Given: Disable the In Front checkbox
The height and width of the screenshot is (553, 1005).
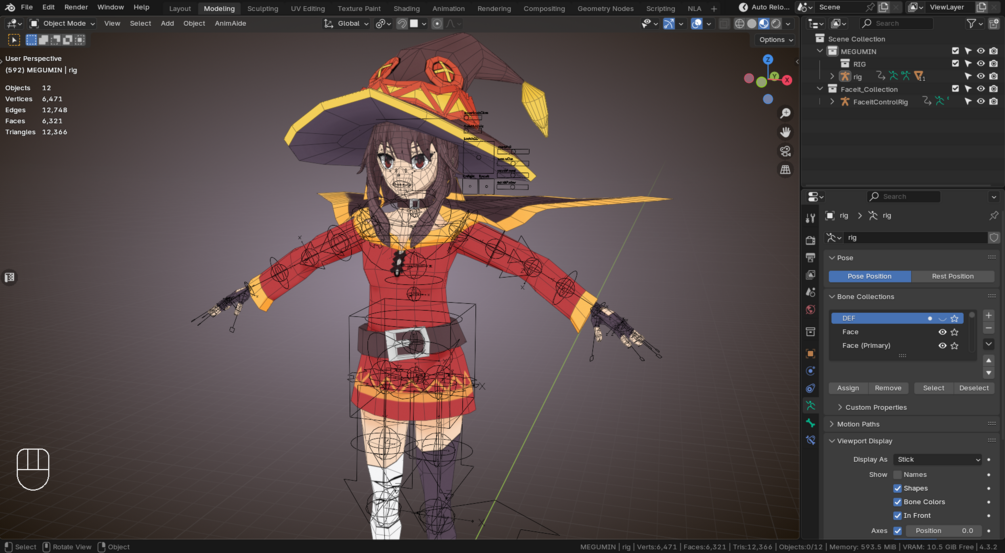Looking at the screenshot, I should [x=897, y=515].
